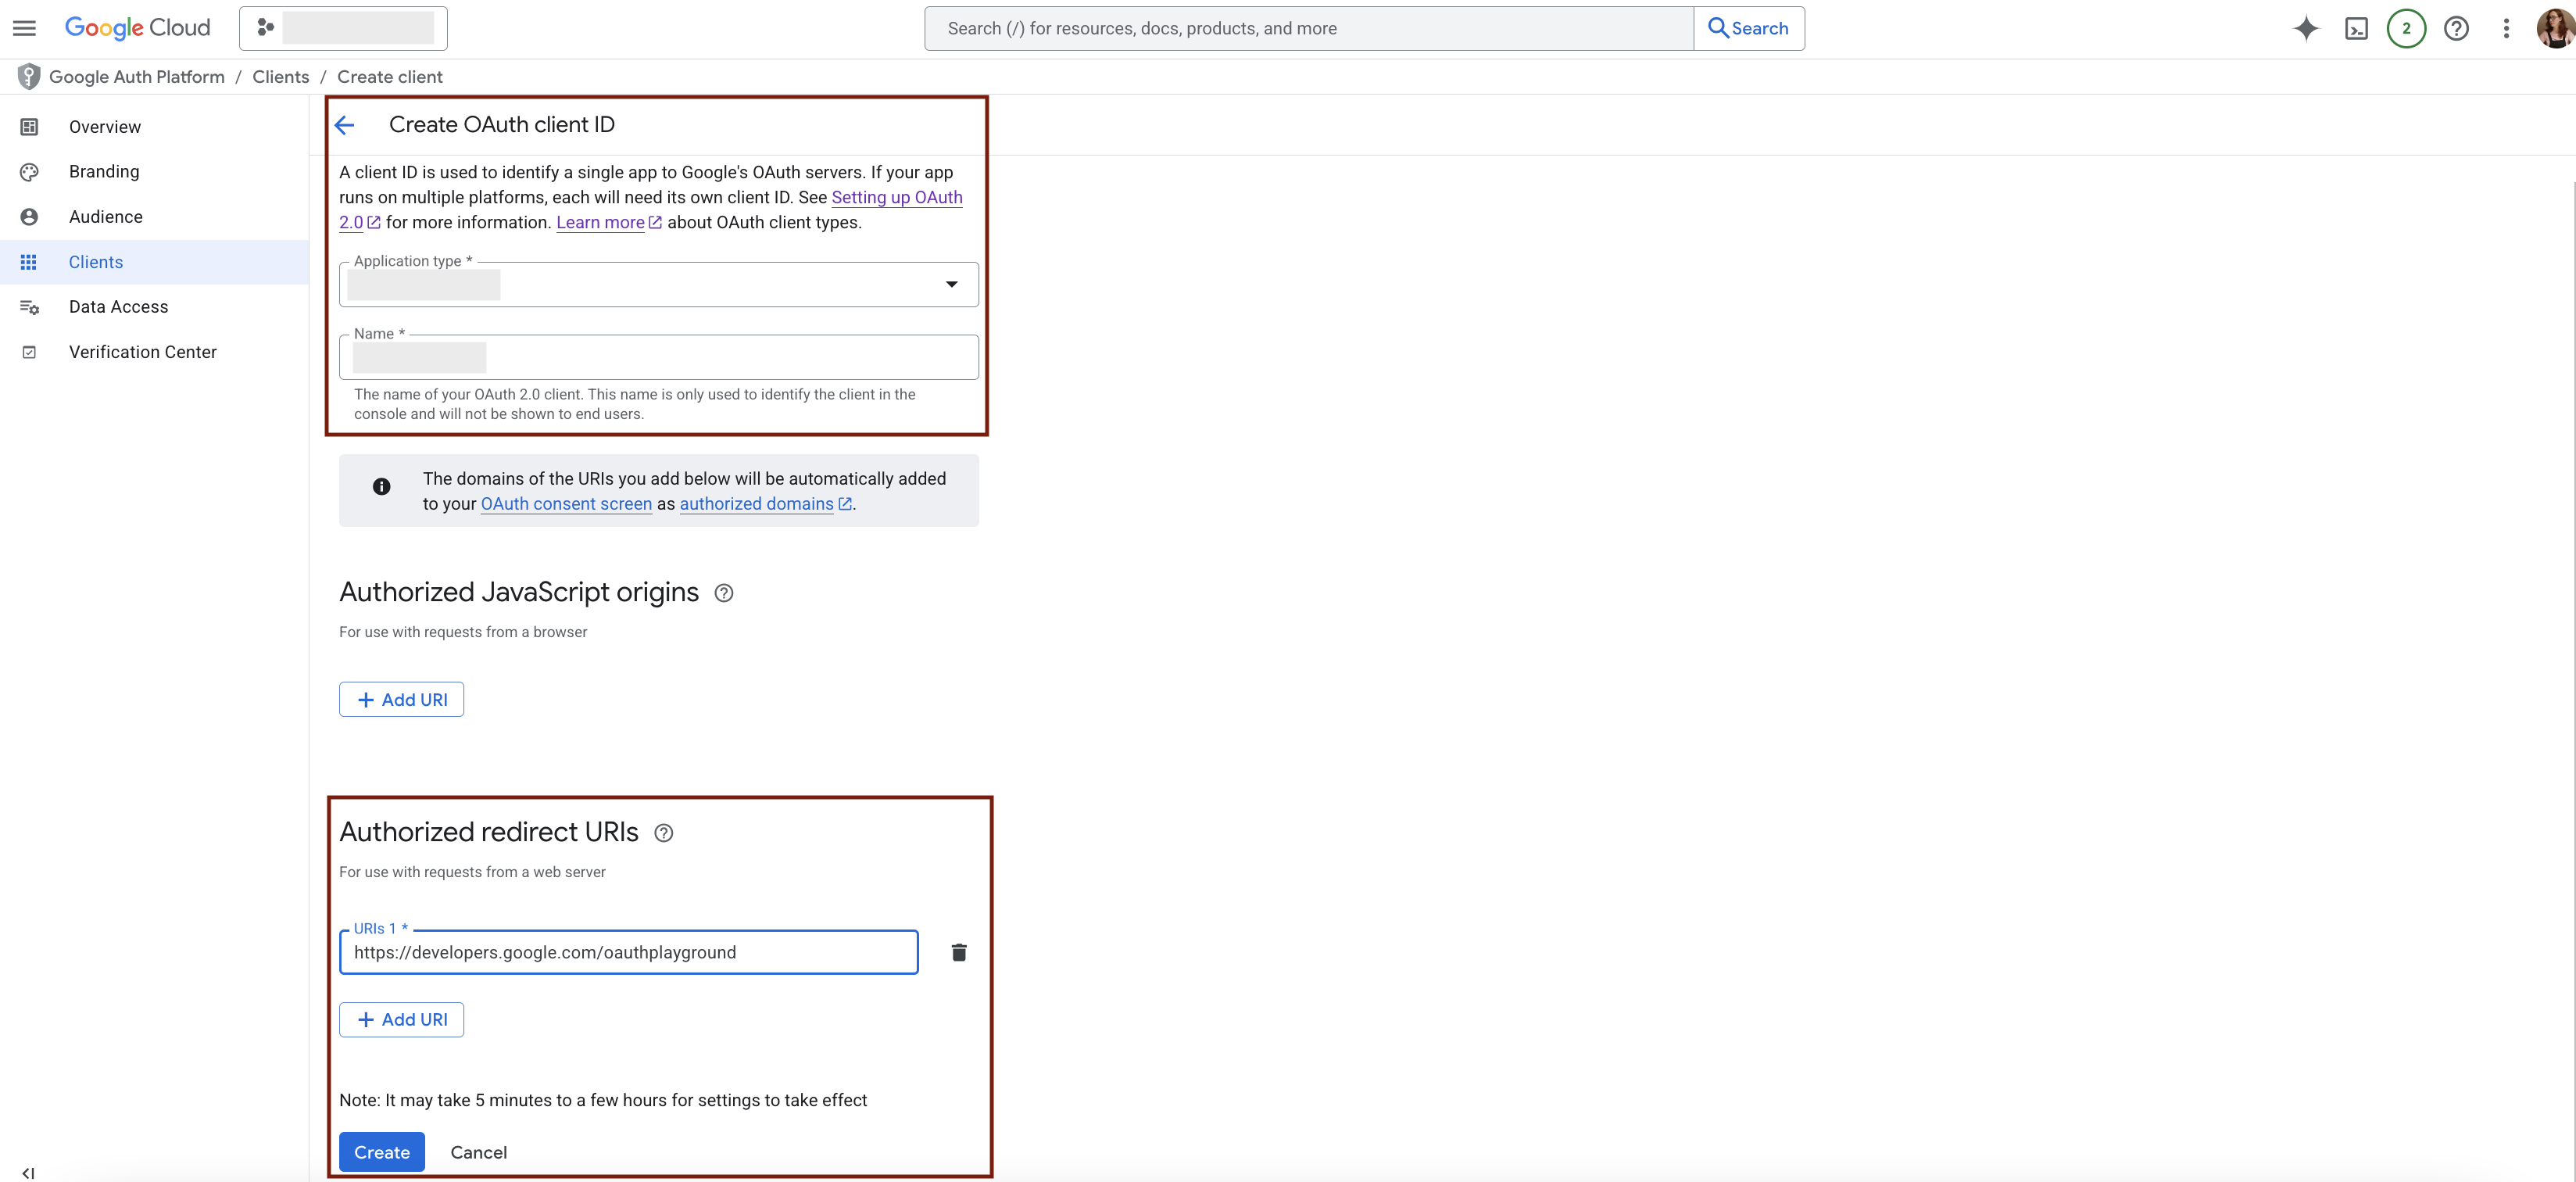View pending notifications
This screenshot has height=1182, width=2576.
point(2406,28)
